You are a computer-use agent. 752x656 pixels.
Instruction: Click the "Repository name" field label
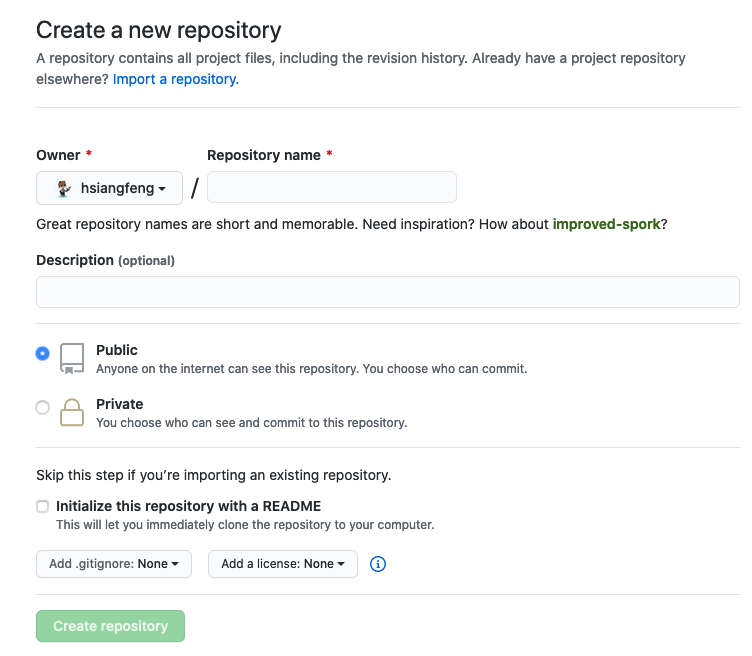coord(264,155)
